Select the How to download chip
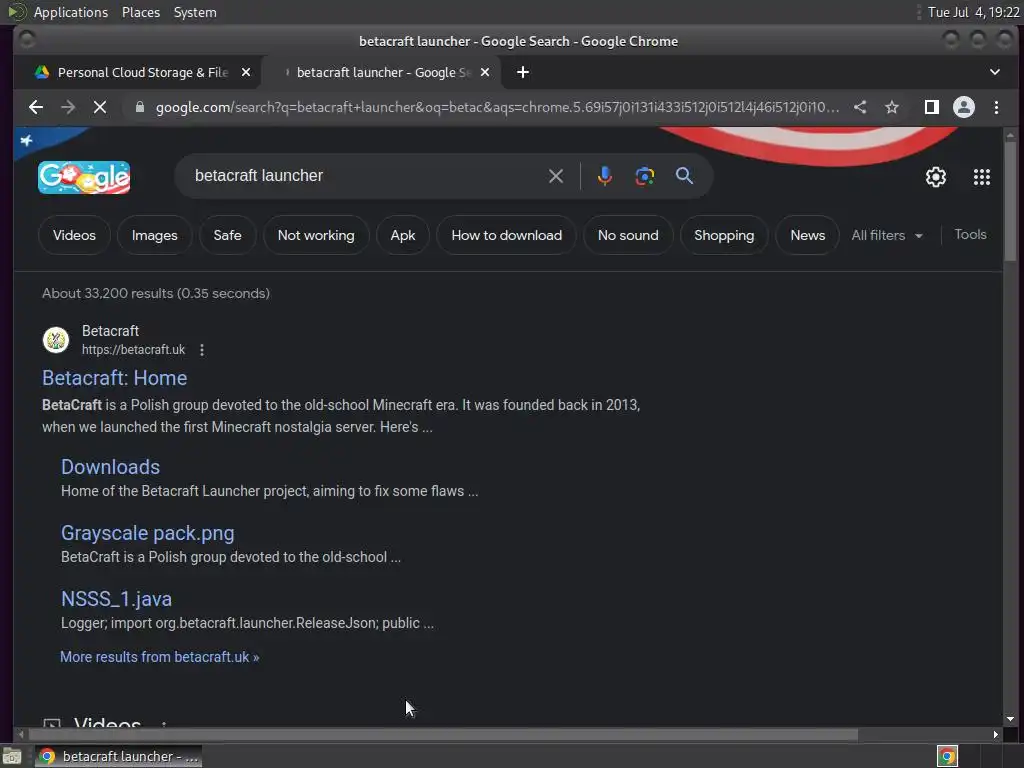This screenshot has height=768, width=1024. (507, 235)
